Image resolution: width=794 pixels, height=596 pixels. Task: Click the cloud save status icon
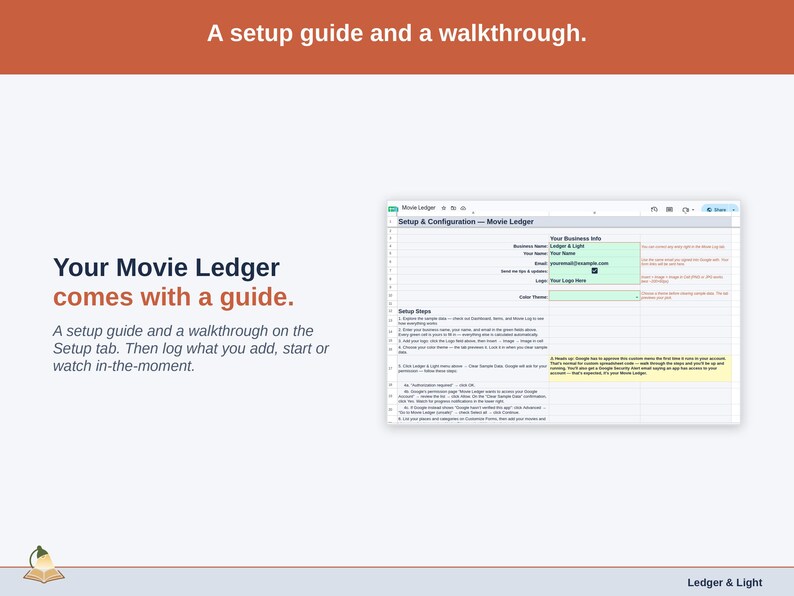pos(463,208)
